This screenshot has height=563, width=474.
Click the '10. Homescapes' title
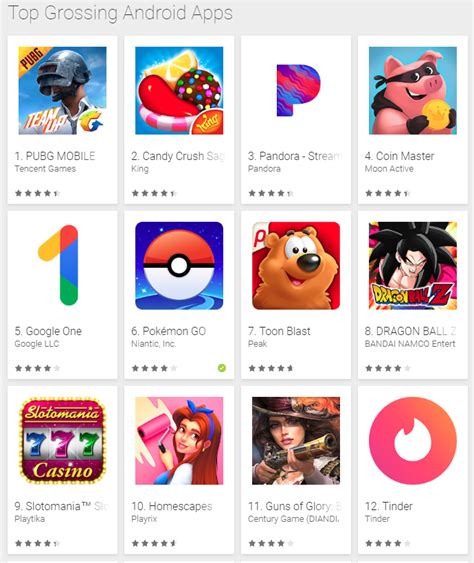pyautogui.click(x=172, y=506)
